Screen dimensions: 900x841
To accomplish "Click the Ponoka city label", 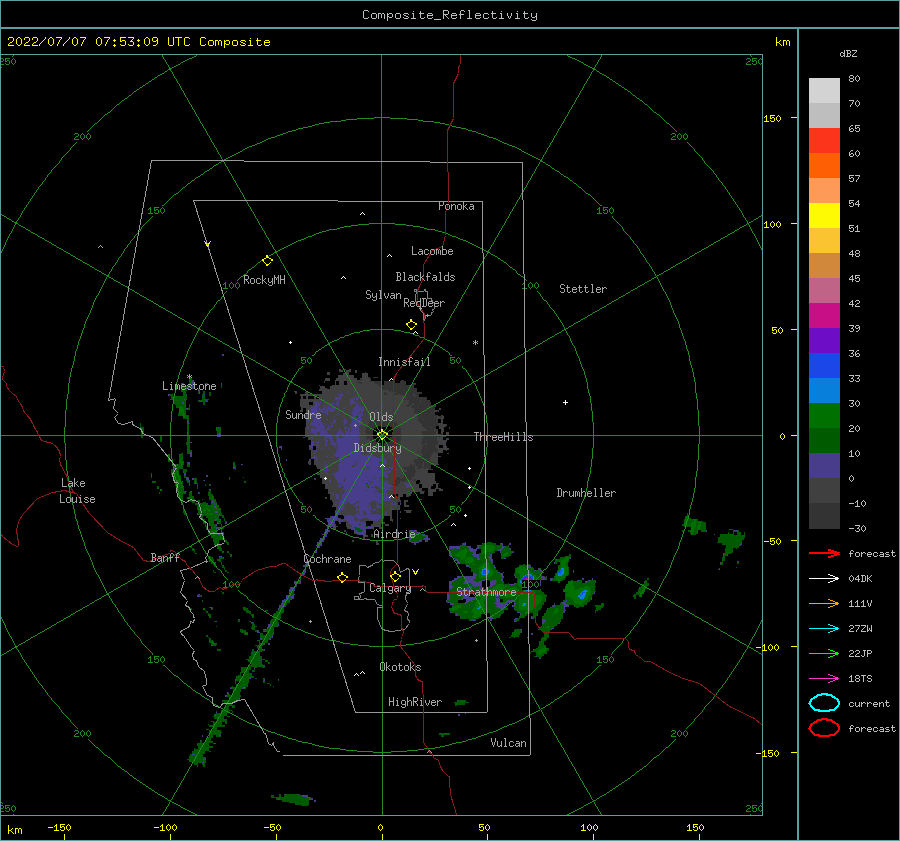I will click(456, 206).
